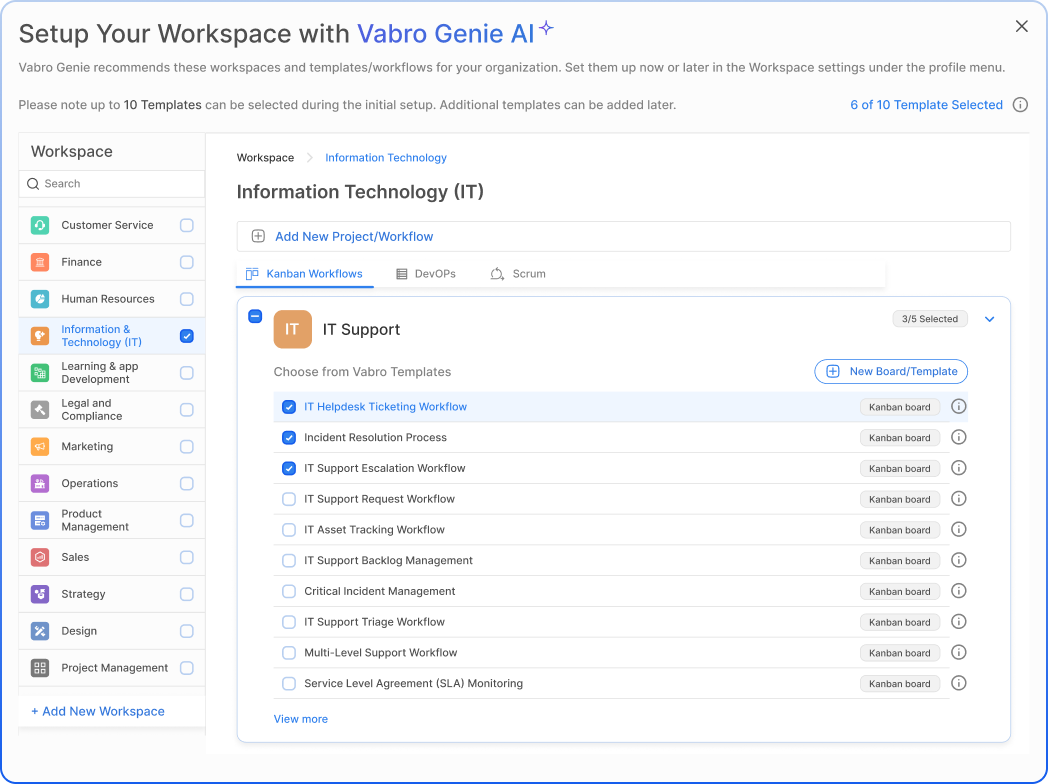The height and width of the screenshot is (784, 1048).
Task: Switch to the Scrum tab
Action: point(518,274)
